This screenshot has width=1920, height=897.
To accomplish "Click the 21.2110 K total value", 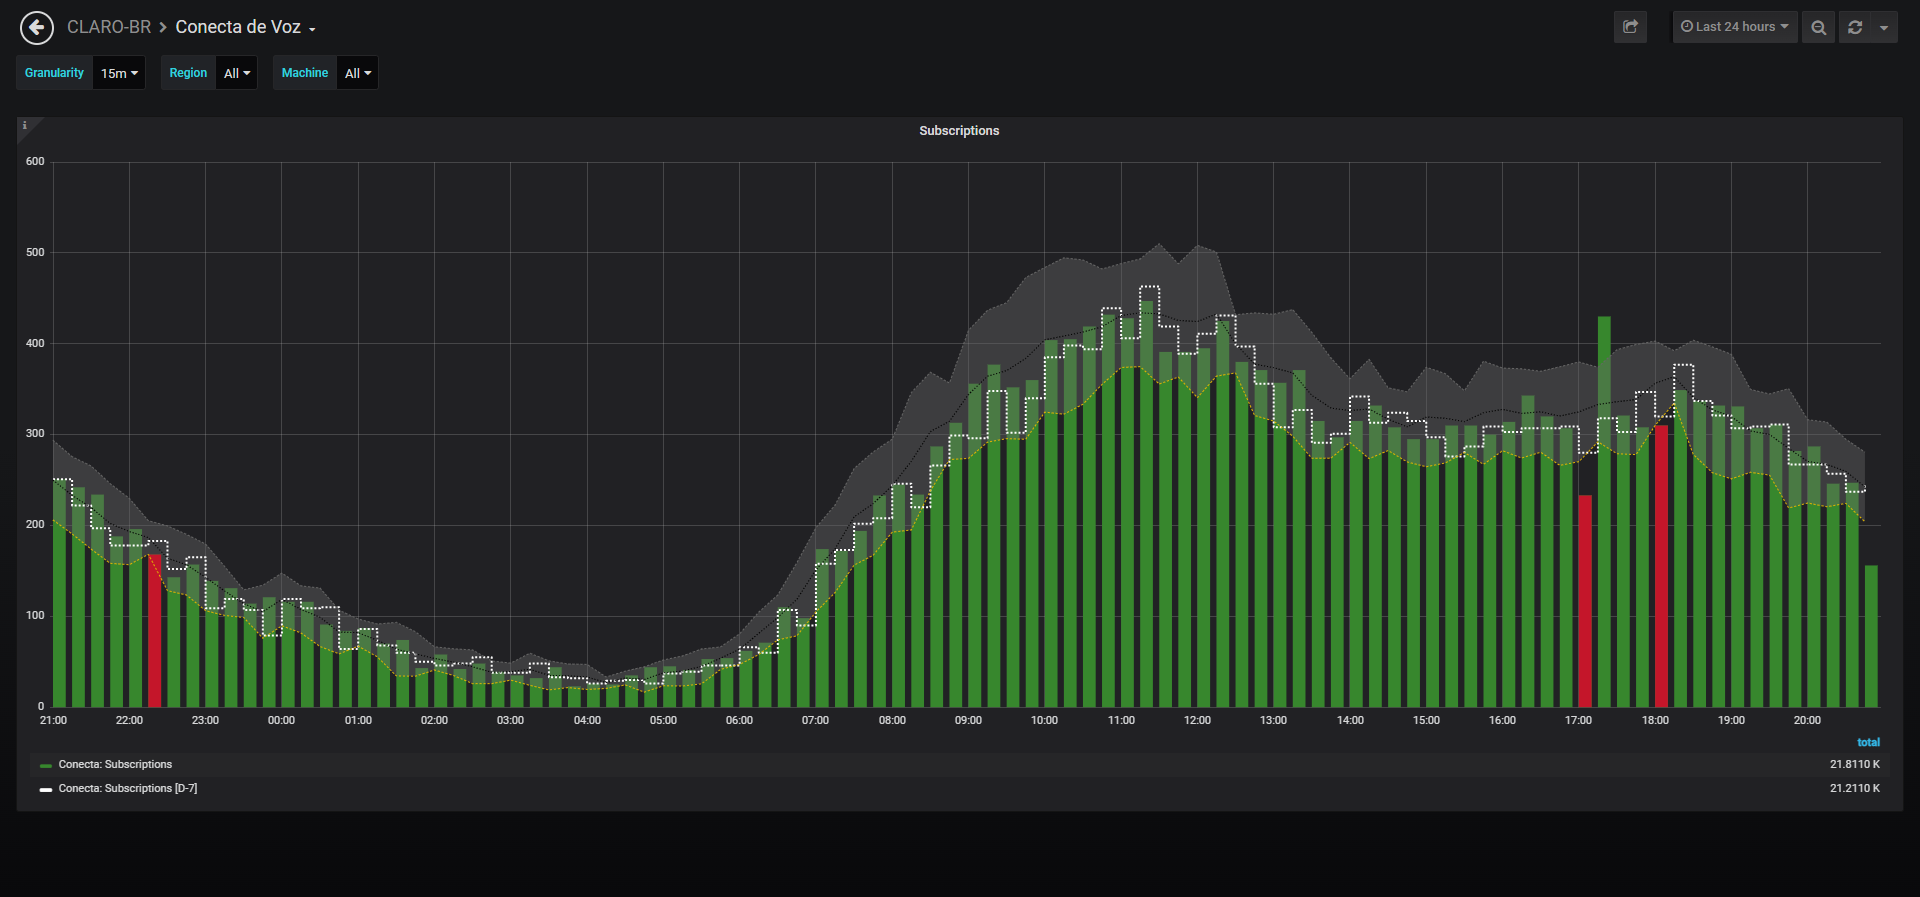I will point(1855,789).
